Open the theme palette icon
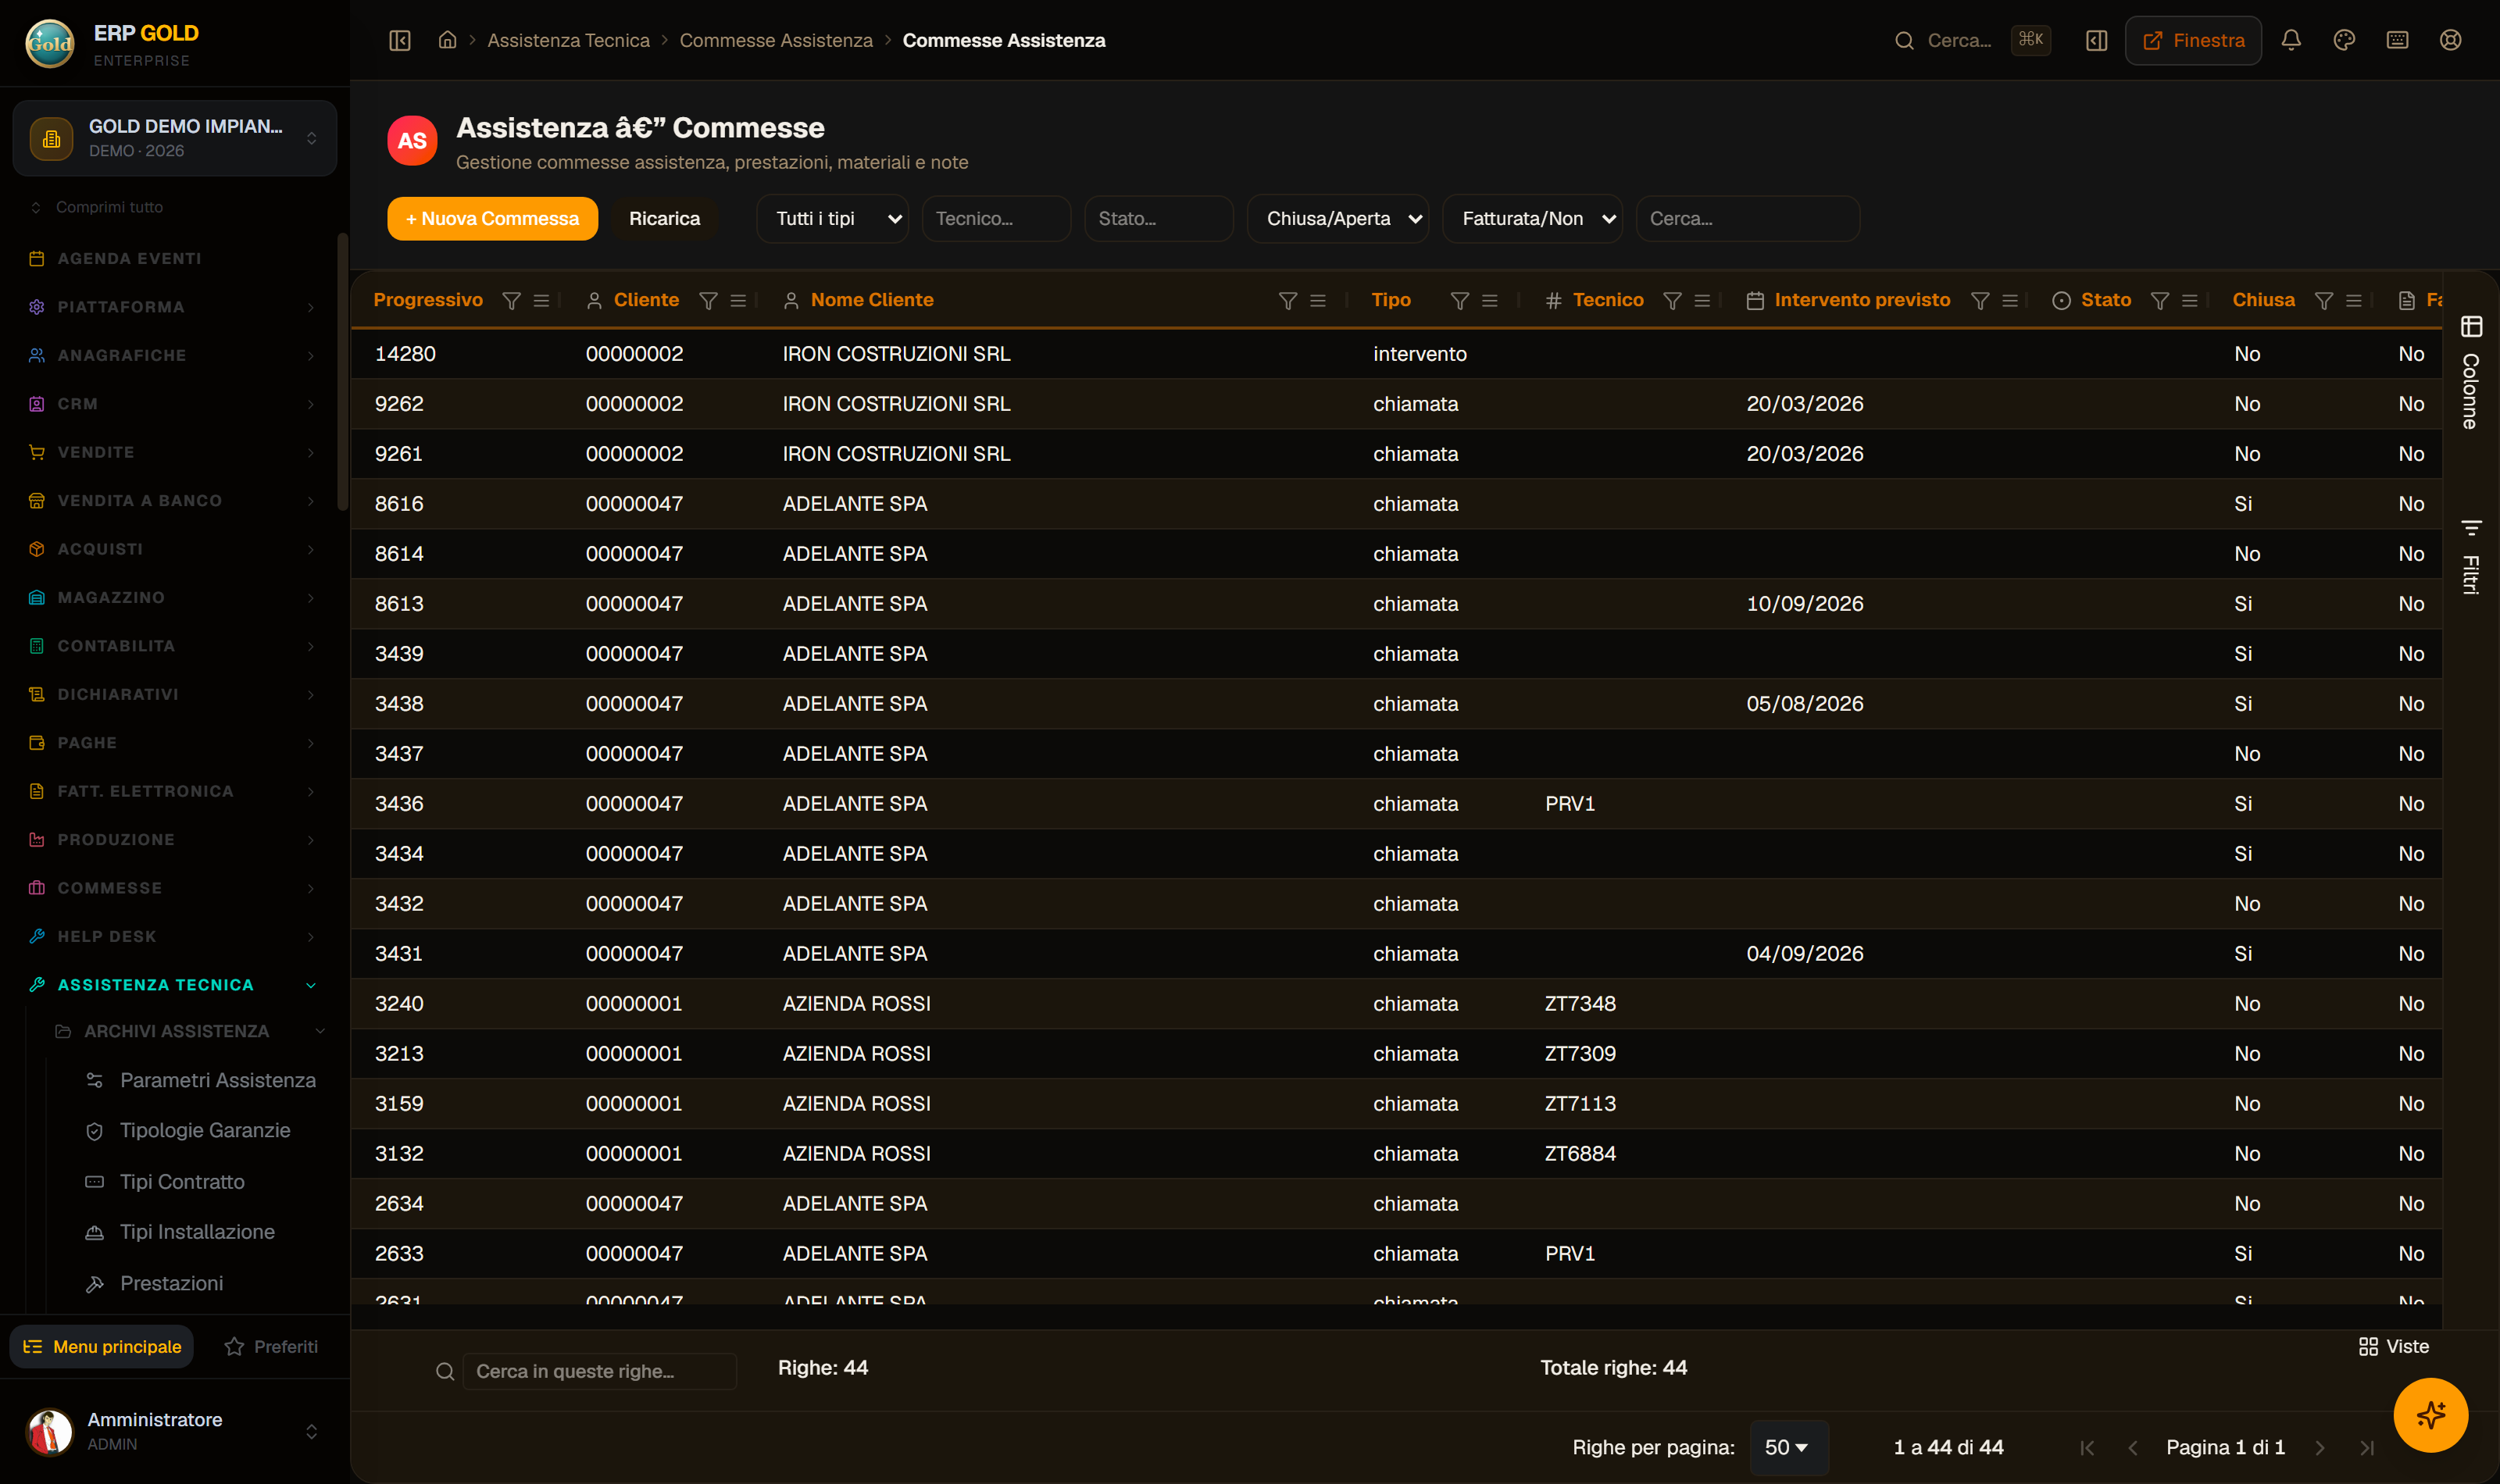Screen dimensions: 2500x1484 tap(2344, 40)
